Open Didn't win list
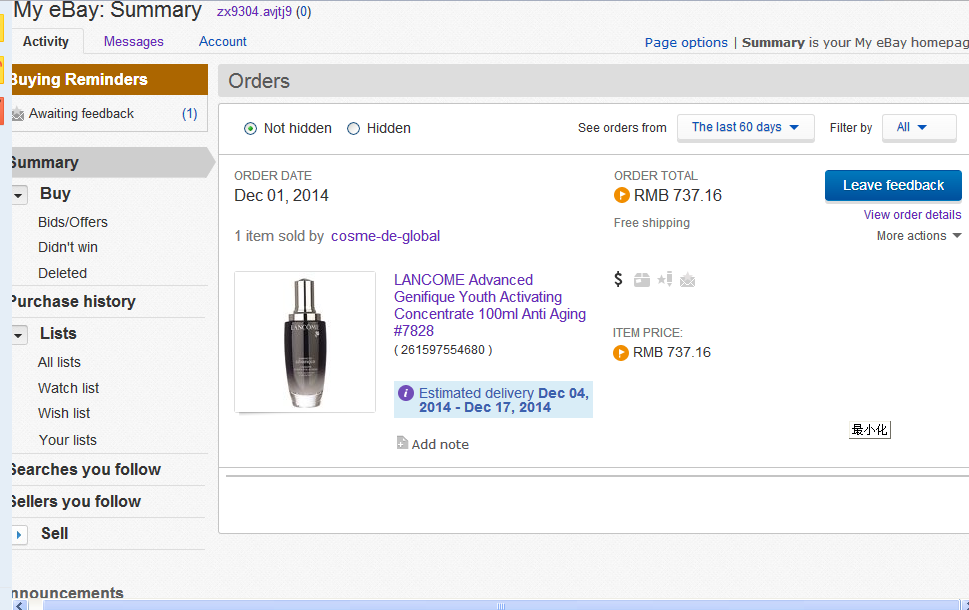The image size is (969, 610). point(68,247)
